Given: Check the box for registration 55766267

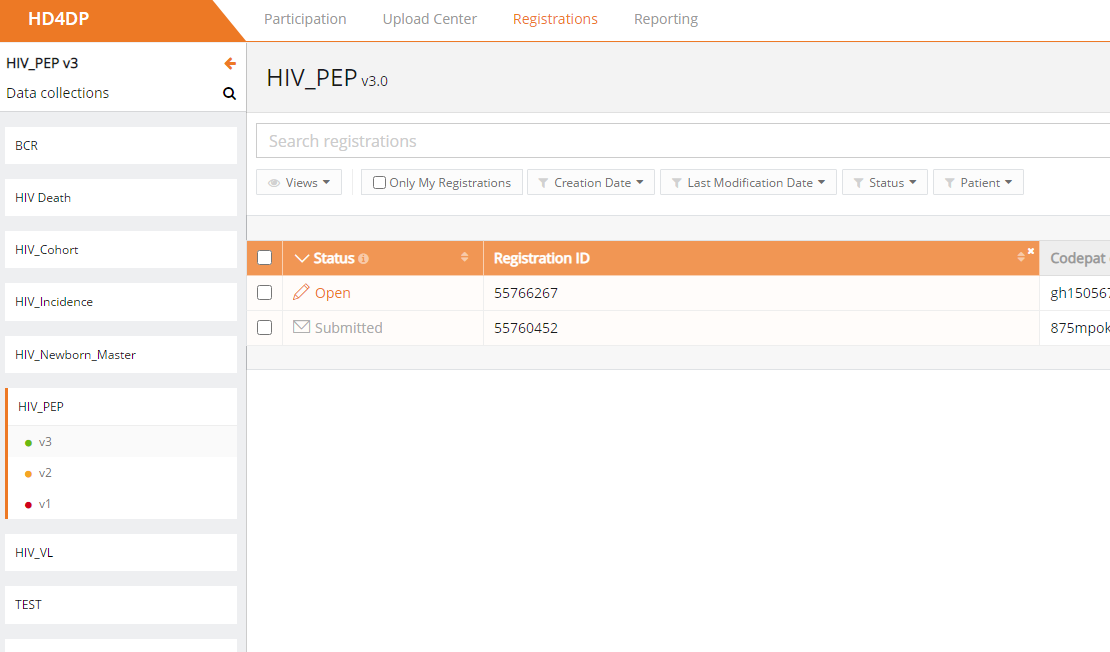Looking at the screenshot, I should point(265,293).
